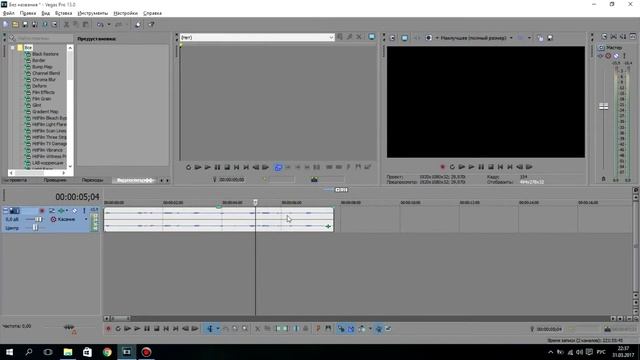
Task: Click the plug-in search field
Action: [44, 38]
